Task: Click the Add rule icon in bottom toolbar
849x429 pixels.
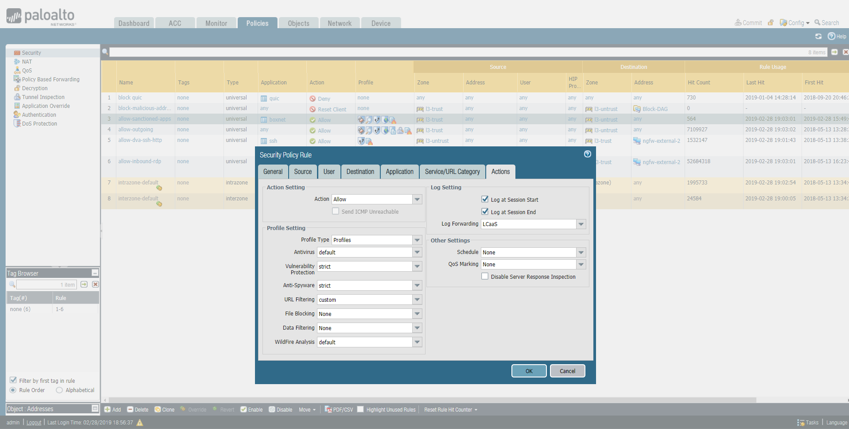Action: pos(108,409)
